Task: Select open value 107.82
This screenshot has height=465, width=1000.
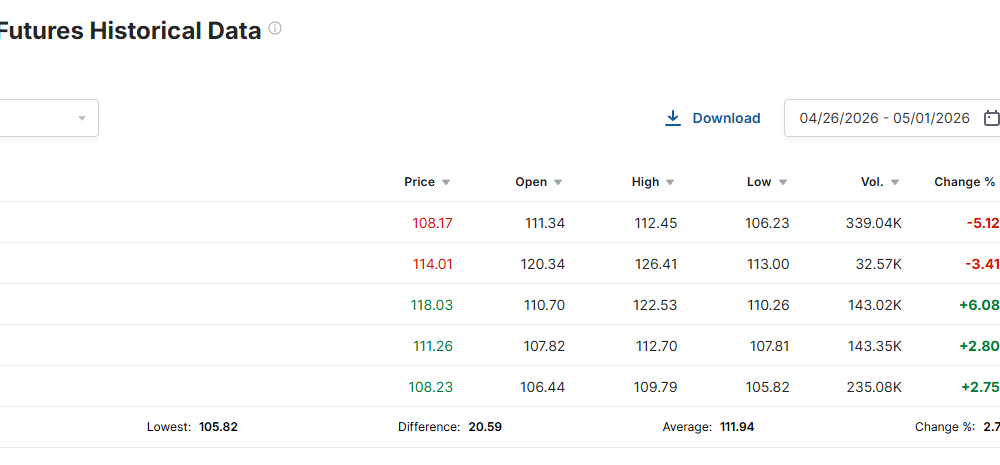Action: click(544, 346)
